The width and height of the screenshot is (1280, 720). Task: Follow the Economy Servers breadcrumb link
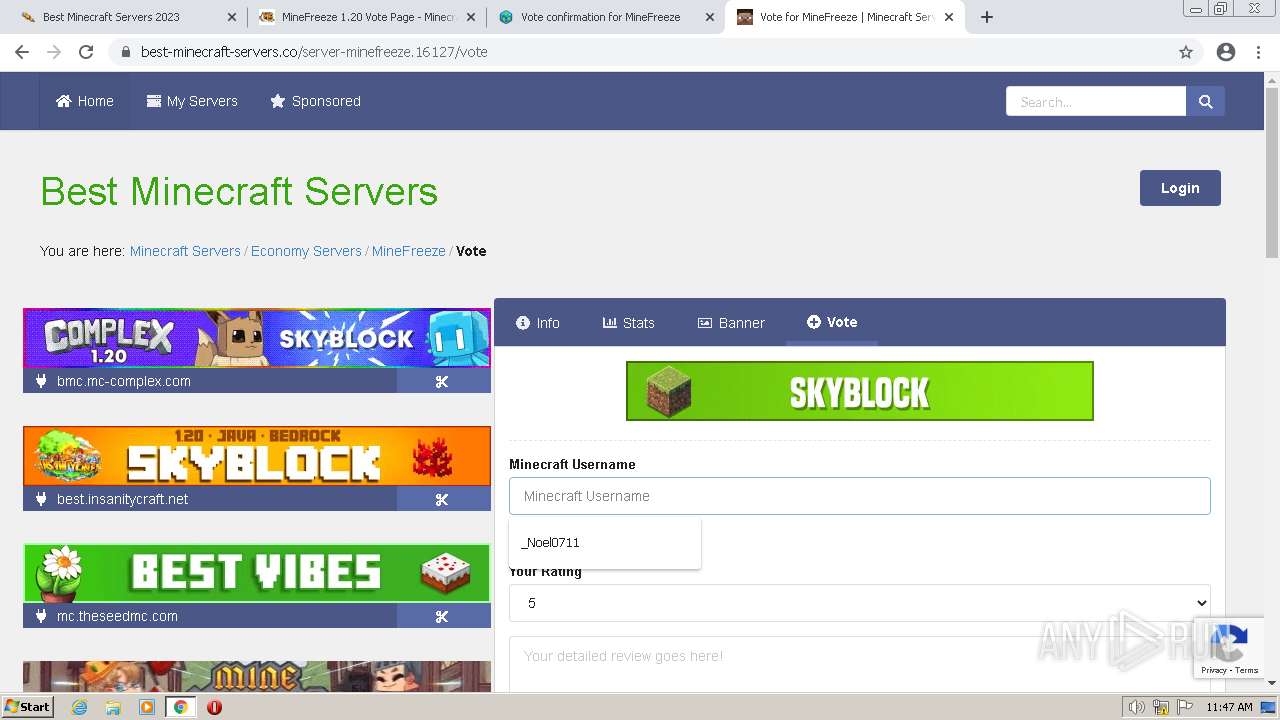coord(306,251)
